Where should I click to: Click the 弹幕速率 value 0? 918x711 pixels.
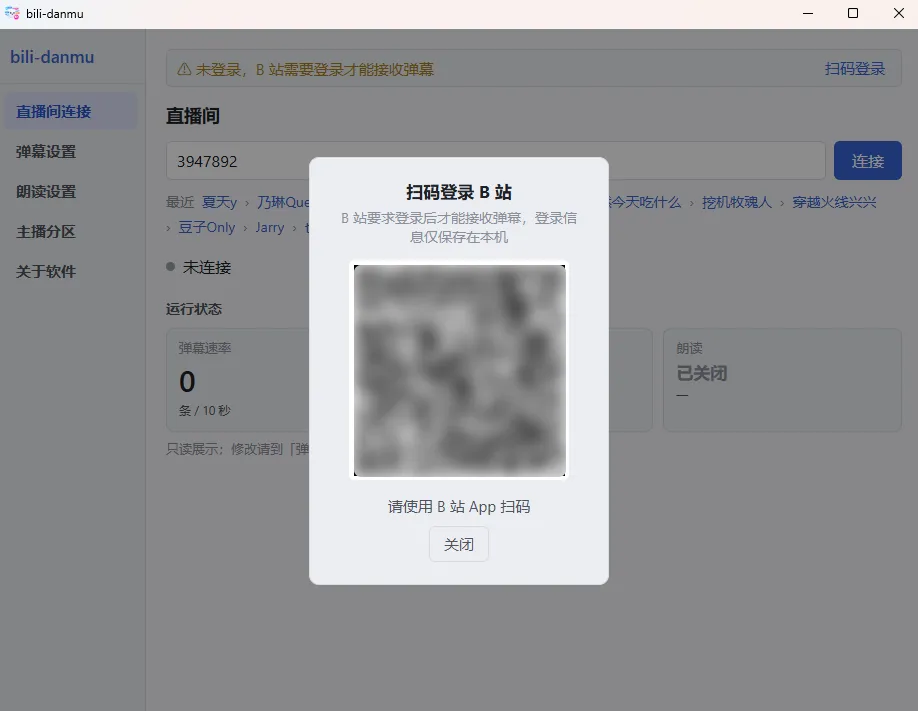point(187,381)
